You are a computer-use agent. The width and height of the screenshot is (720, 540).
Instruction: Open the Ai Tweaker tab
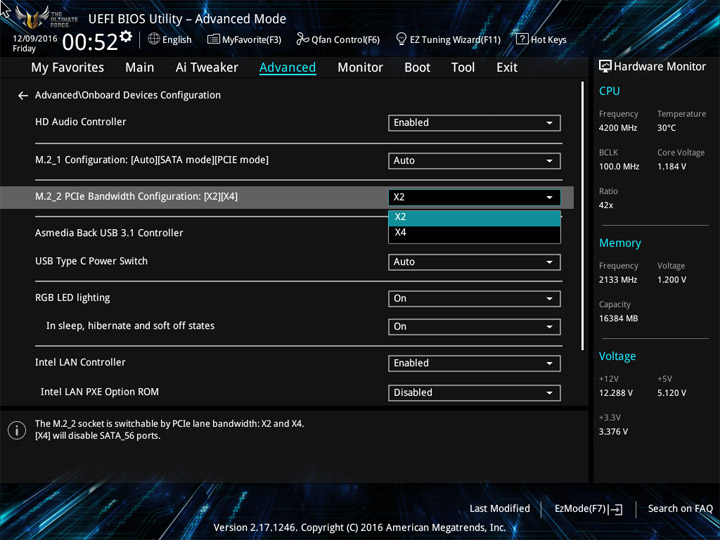coord(207,68)
